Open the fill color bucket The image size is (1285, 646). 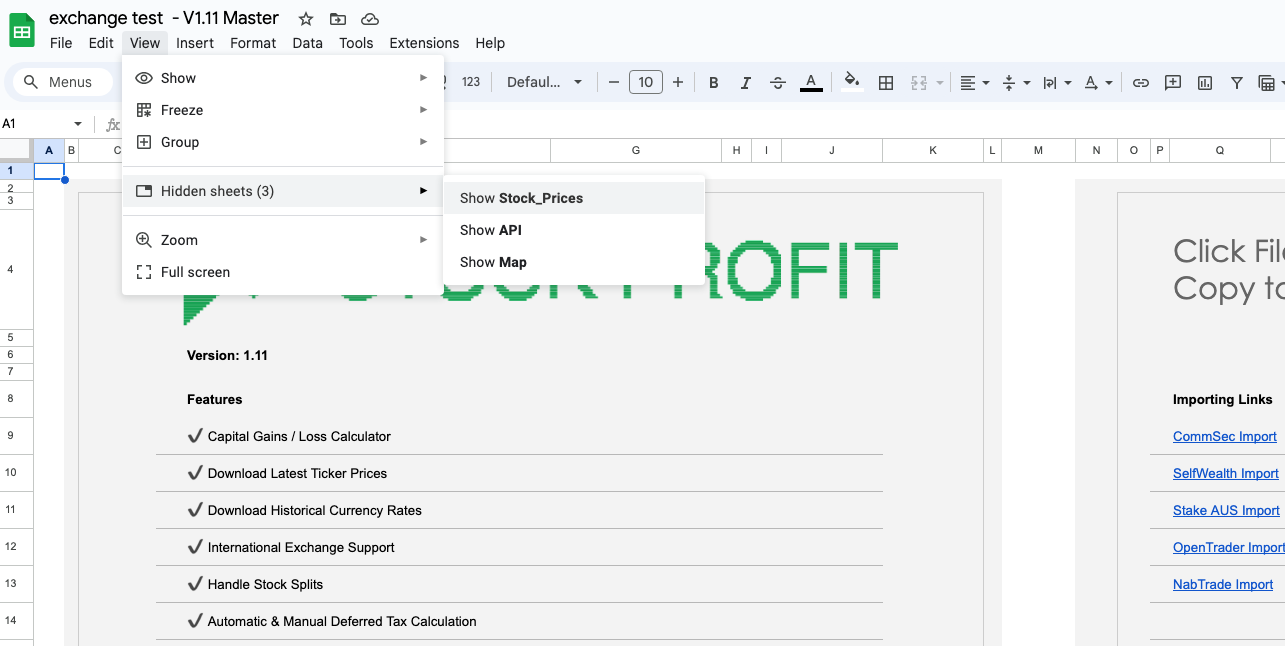pos(851,82)
